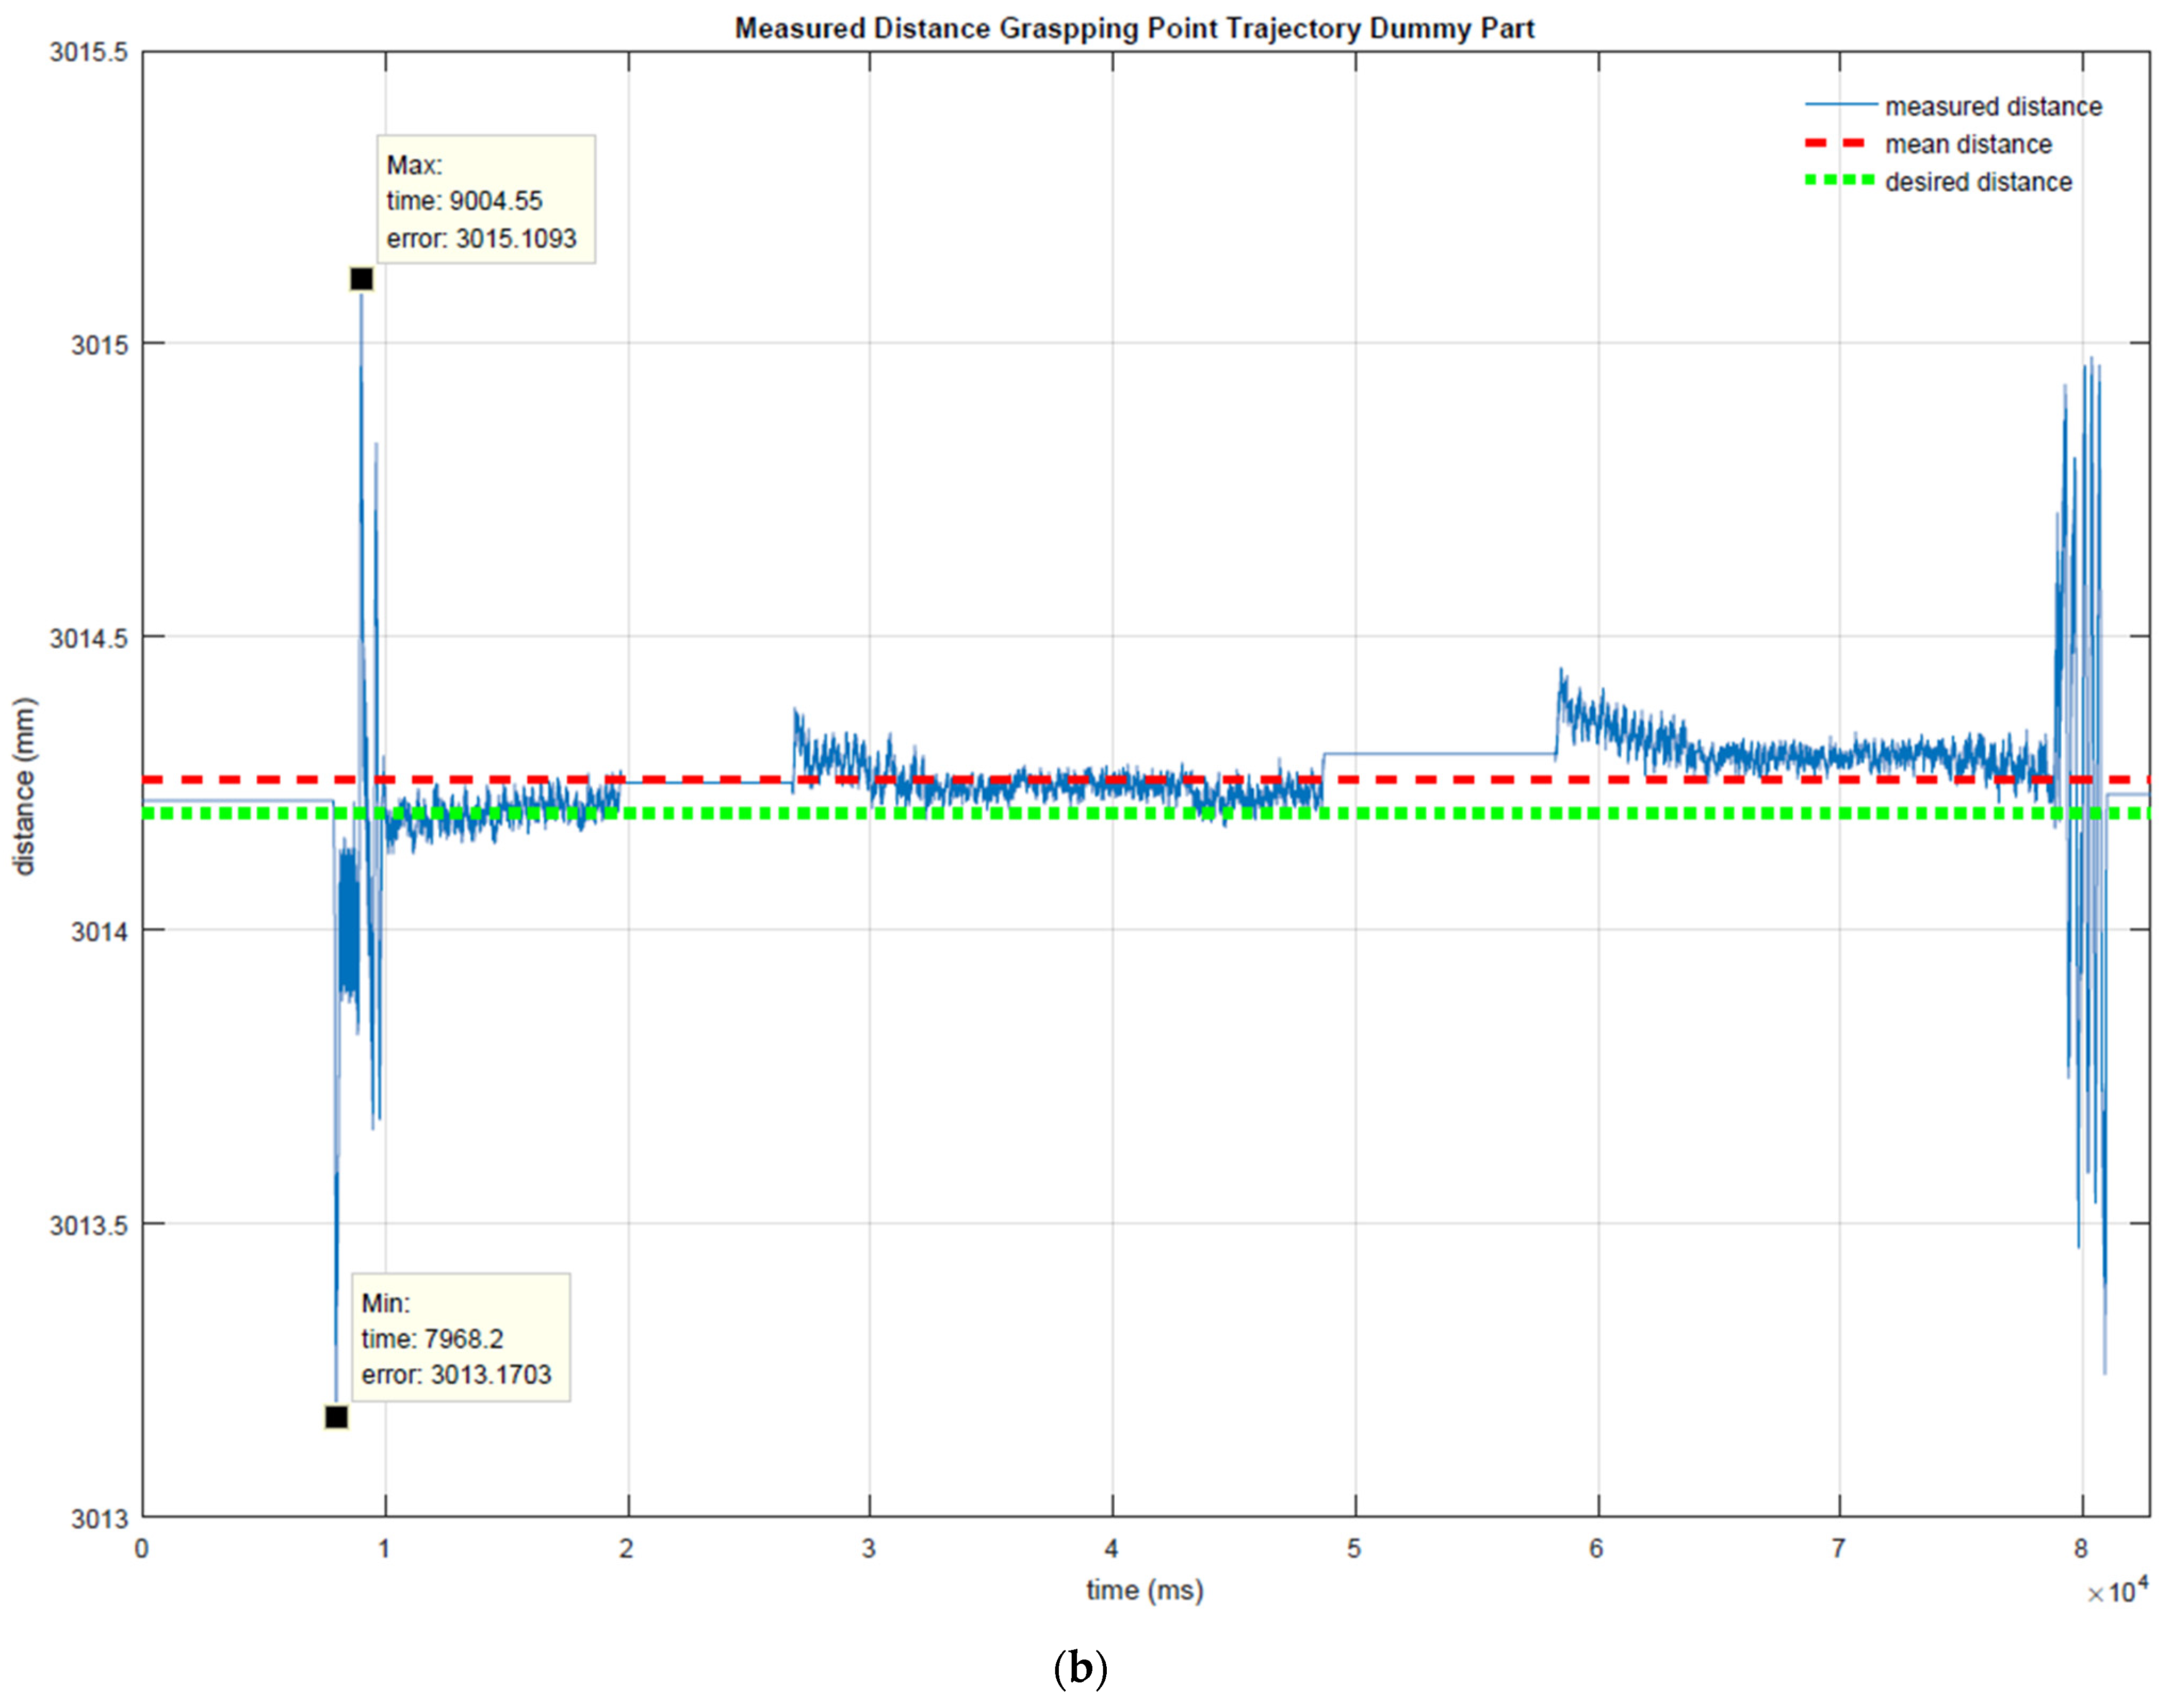Click the 'desired distance' legend text
Image resolution: width=2172 pixels, height=1708 pixels.
[x=1978, y=182]
